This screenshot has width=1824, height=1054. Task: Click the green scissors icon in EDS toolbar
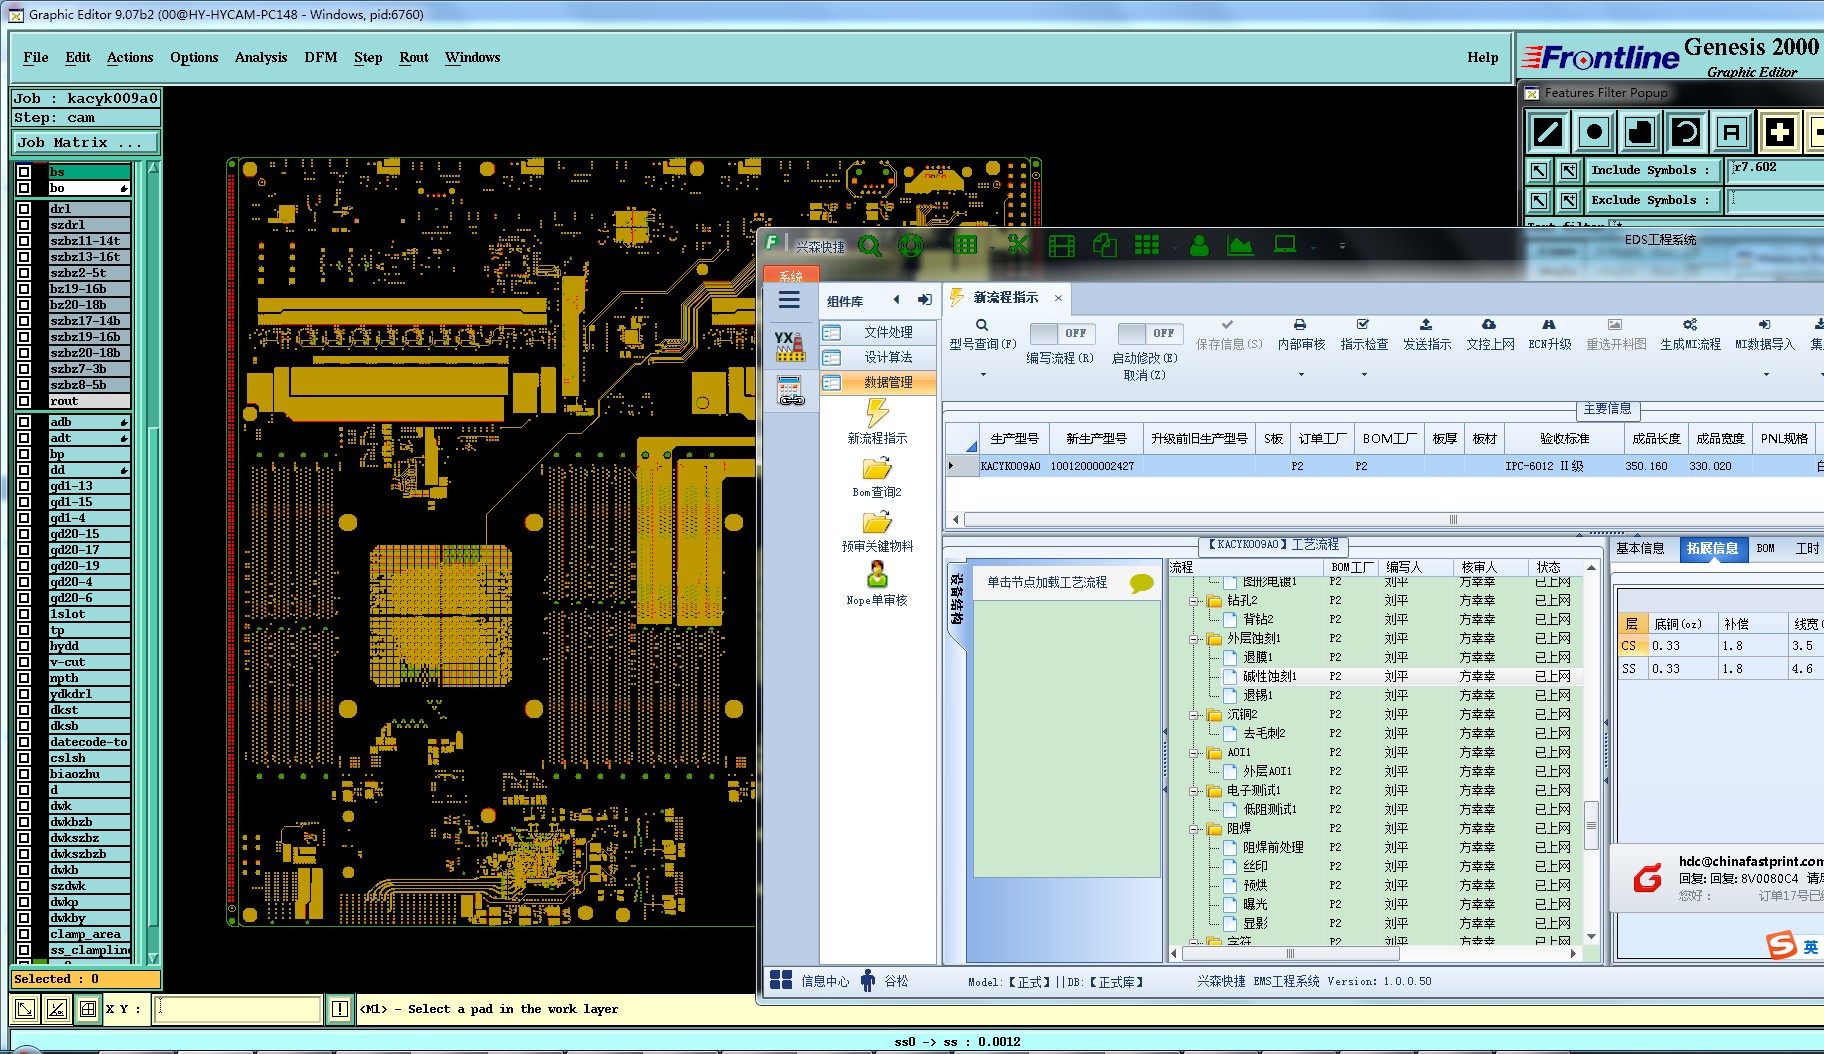tap(1018, 245)
